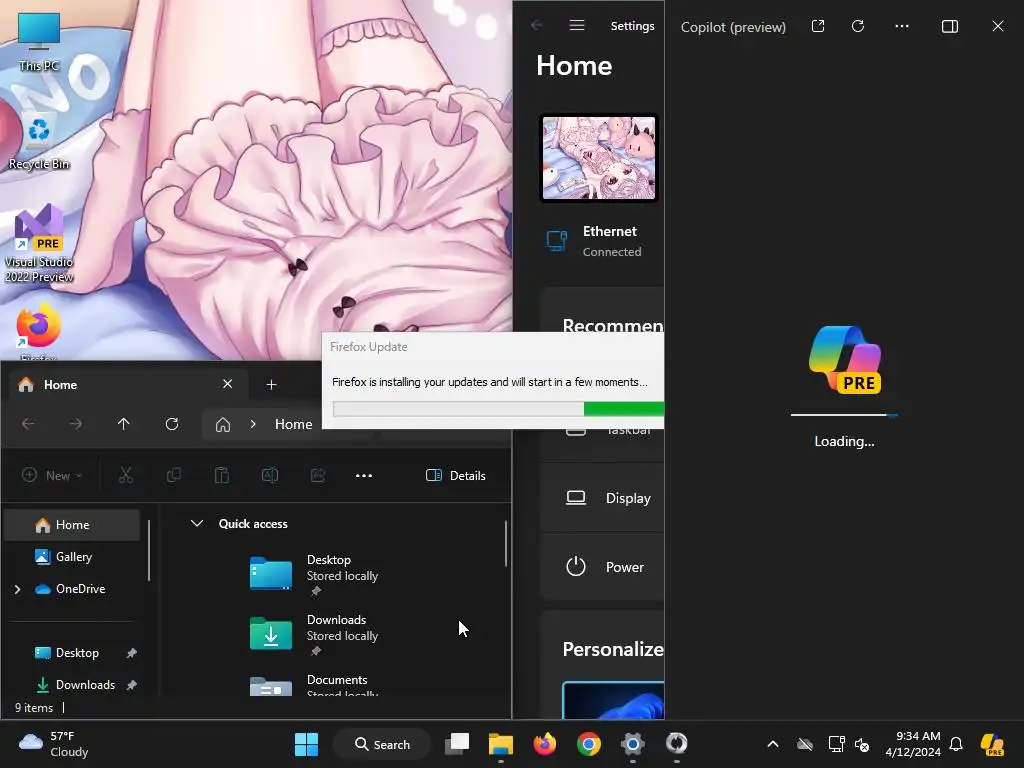Select the Windows theme thumbnail under Personalize
Viewport: 1024px width, 768px height.
coord(613,700)
